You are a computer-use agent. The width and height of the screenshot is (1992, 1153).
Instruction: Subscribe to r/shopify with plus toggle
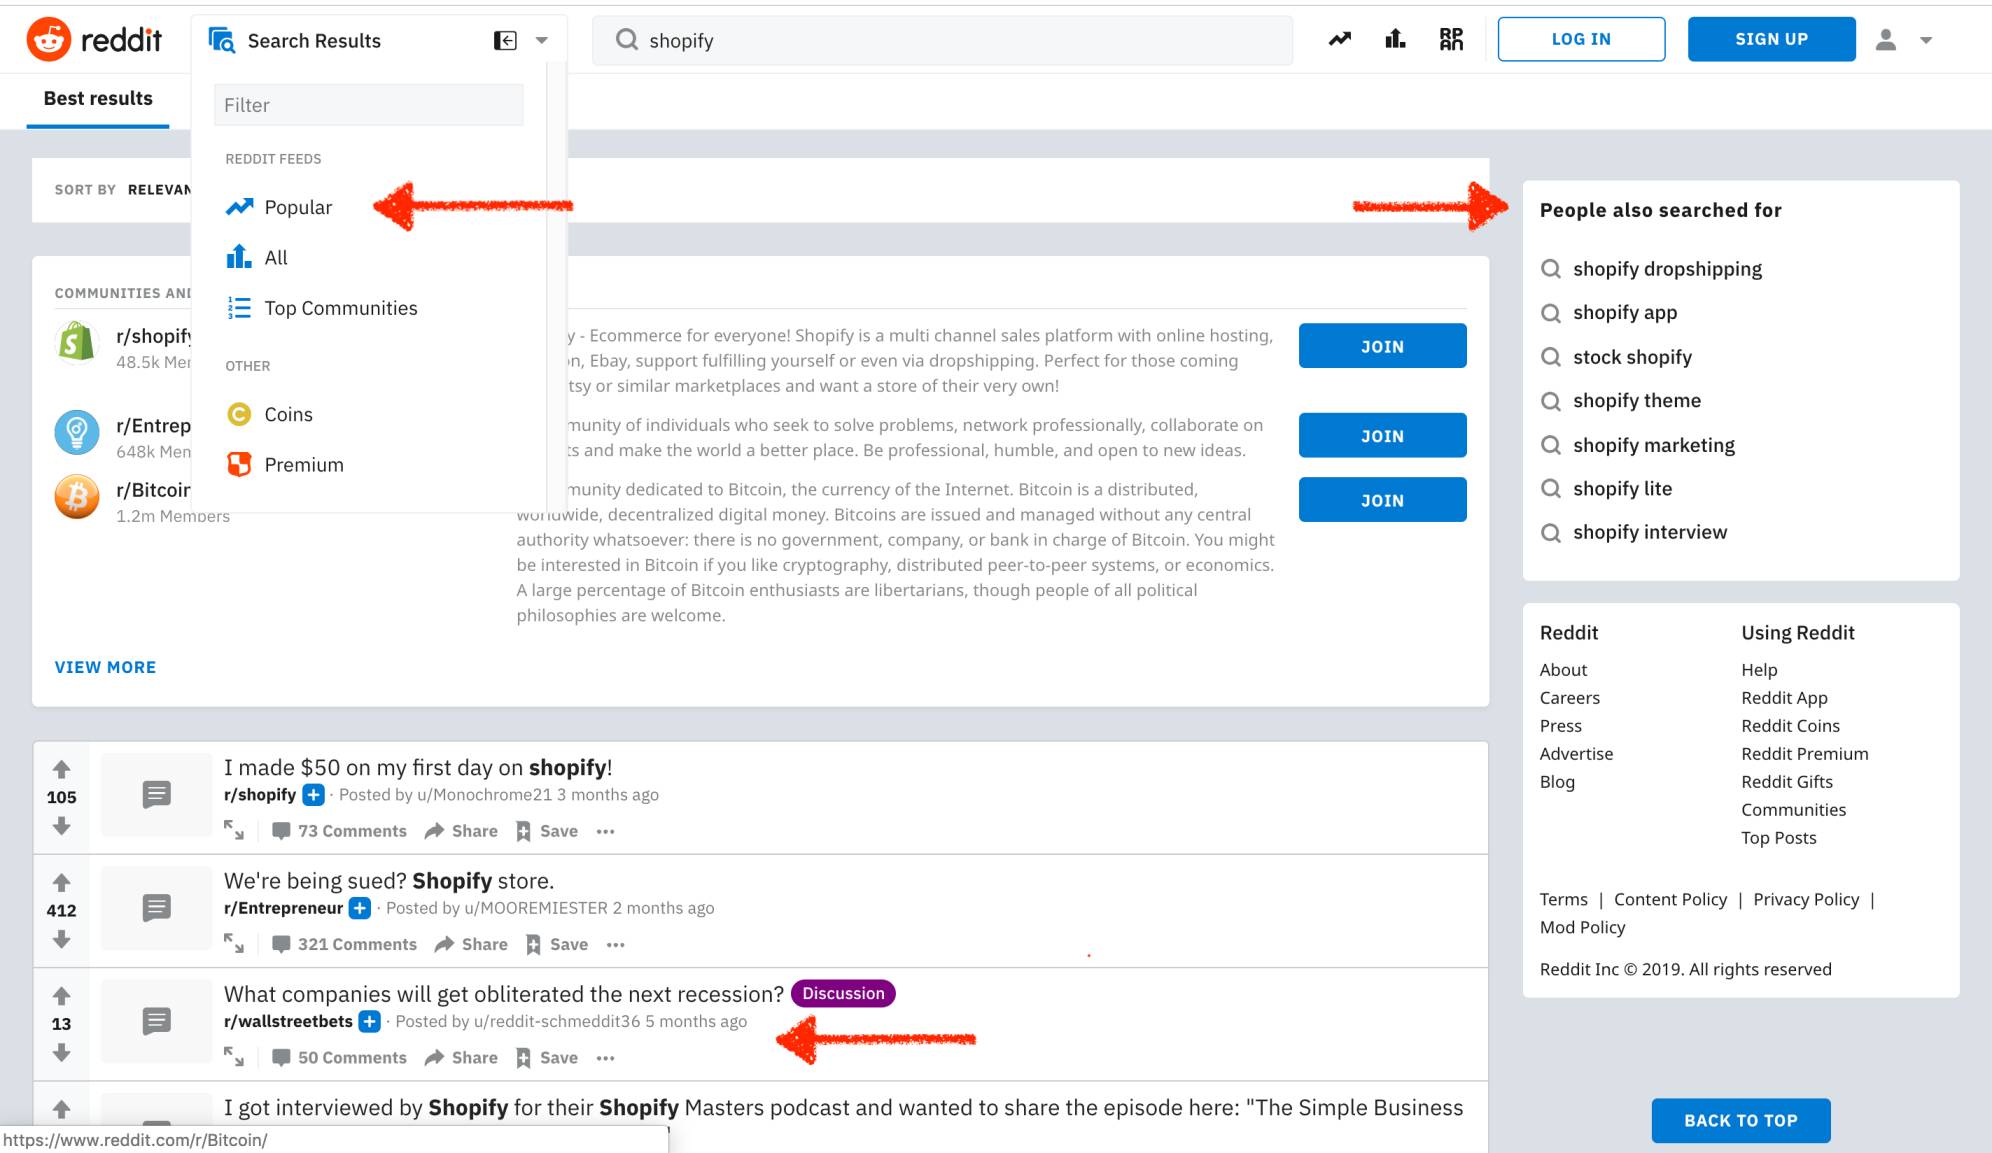(x=314, y=795)
